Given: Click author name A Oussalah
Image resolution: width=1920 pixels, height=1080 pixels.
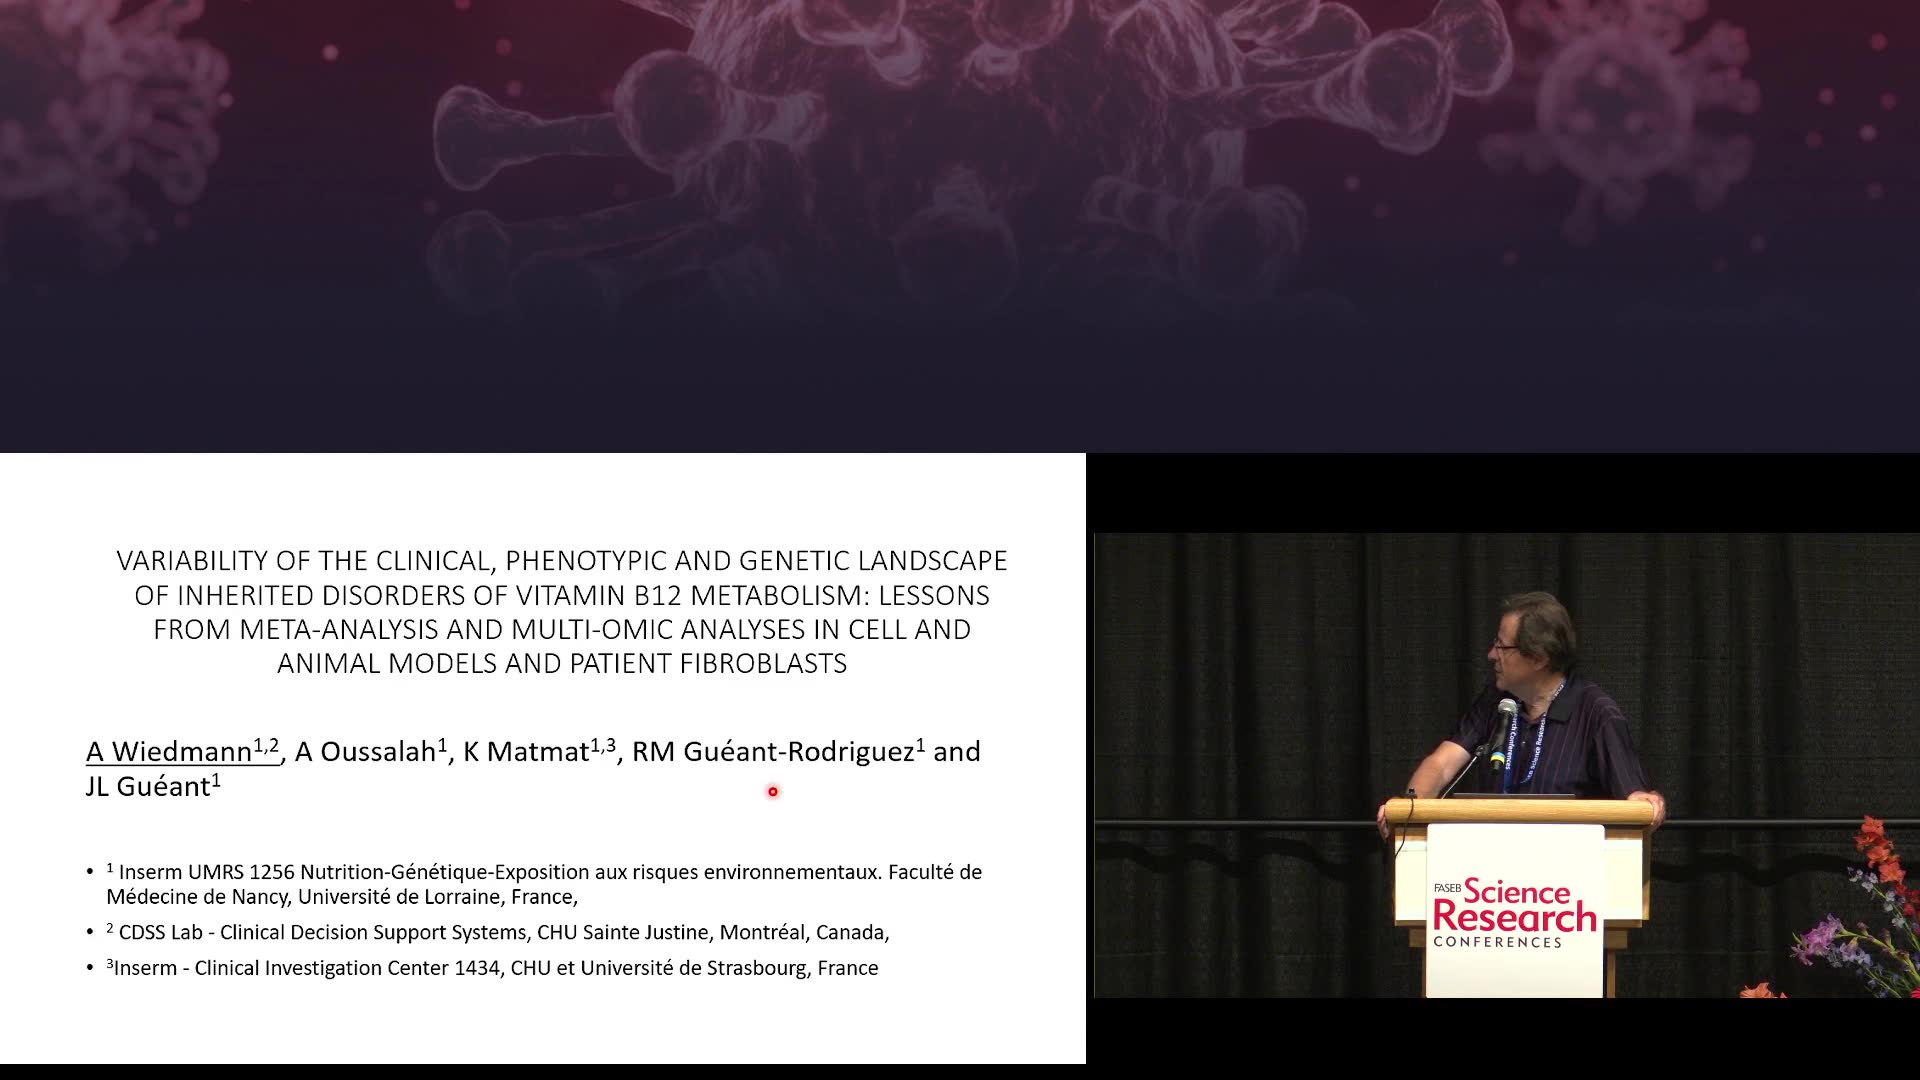Looking at the screenshot, I should [x=370, y=751].
